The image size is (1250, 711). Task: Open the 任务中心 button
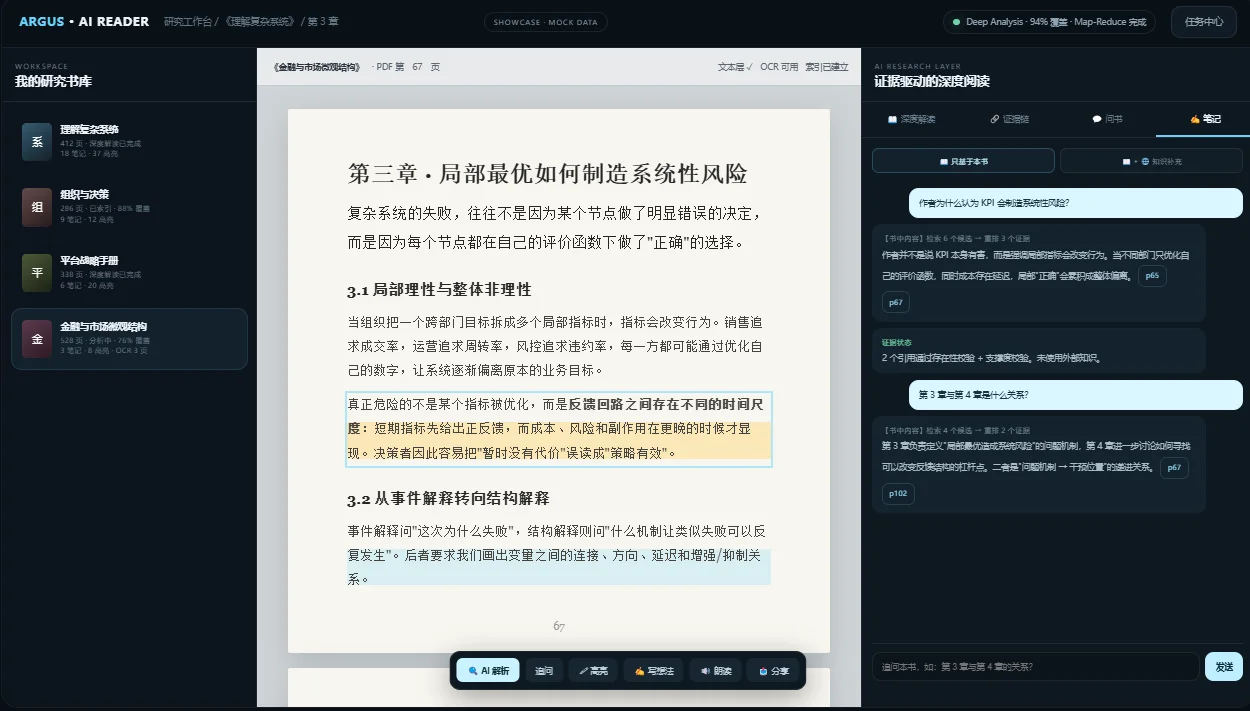[1204, 22]
